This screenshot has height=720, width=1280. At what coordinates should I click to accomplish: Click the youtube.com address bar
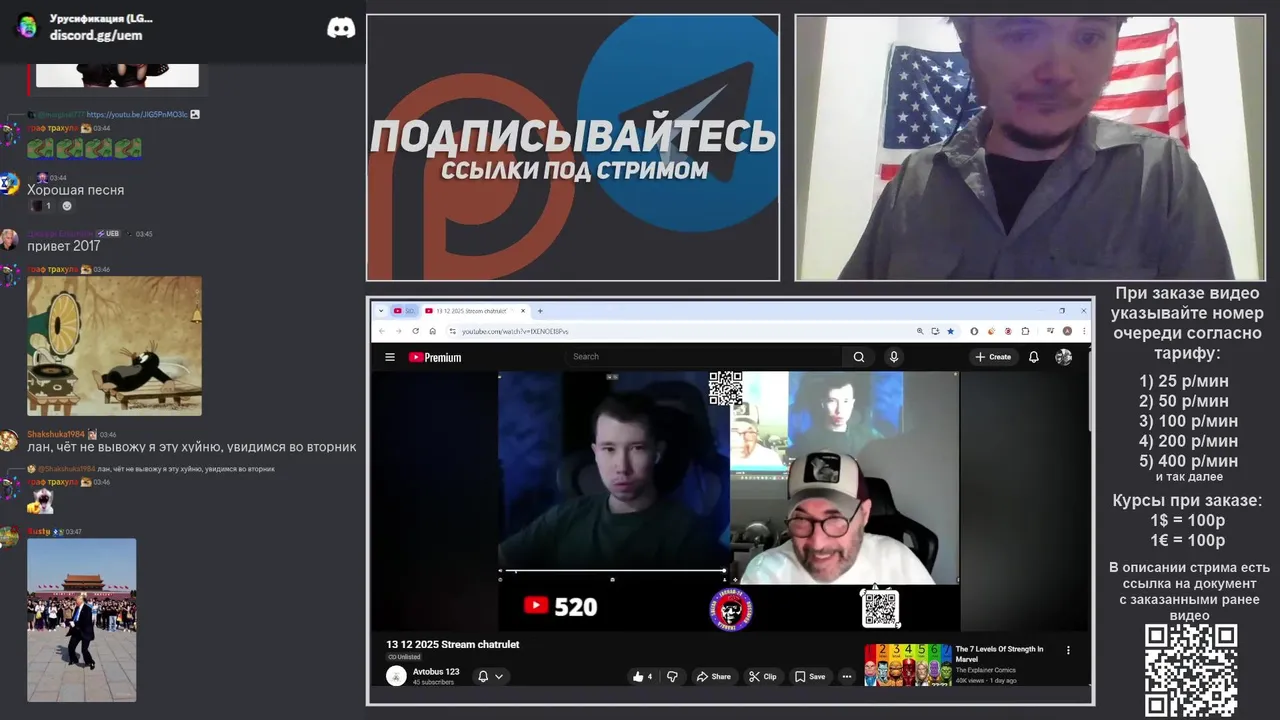coord(680,331)
